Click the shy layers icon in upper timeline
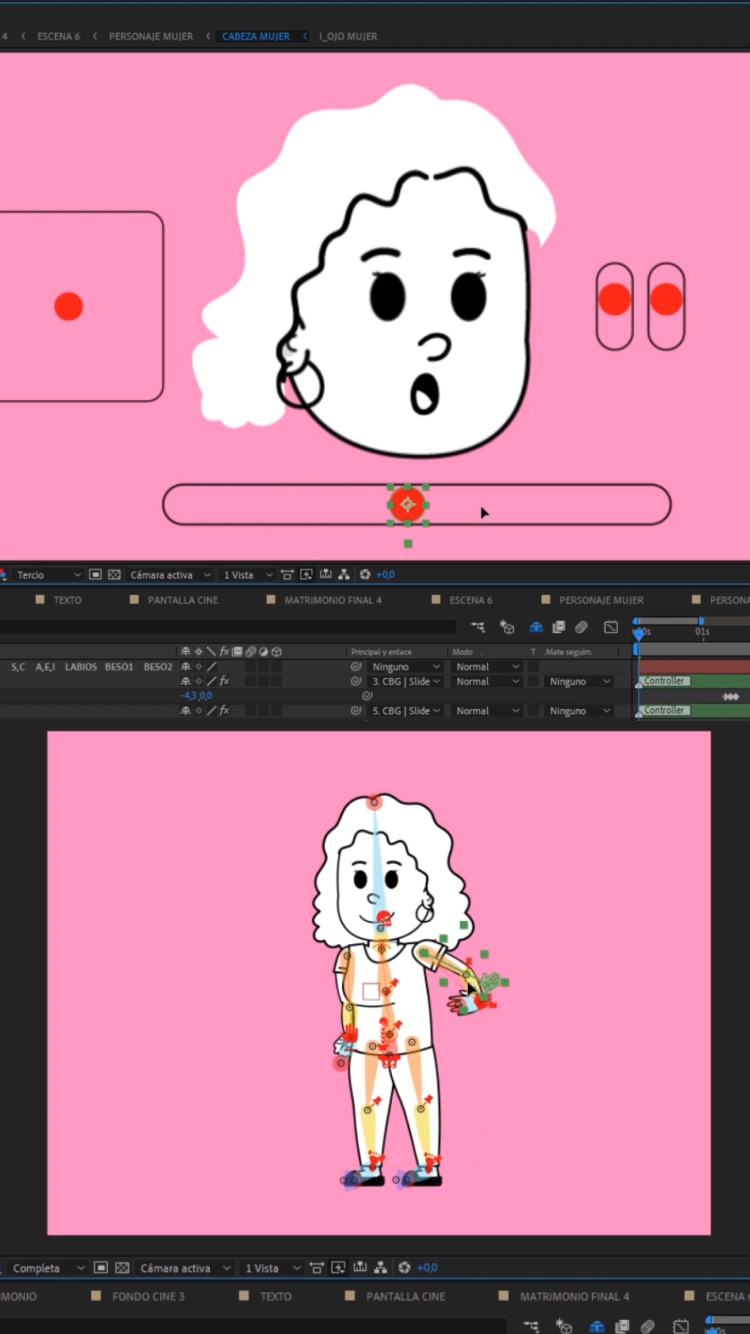Viewport: 750px width, 1334px height. [x=536, y=628]
